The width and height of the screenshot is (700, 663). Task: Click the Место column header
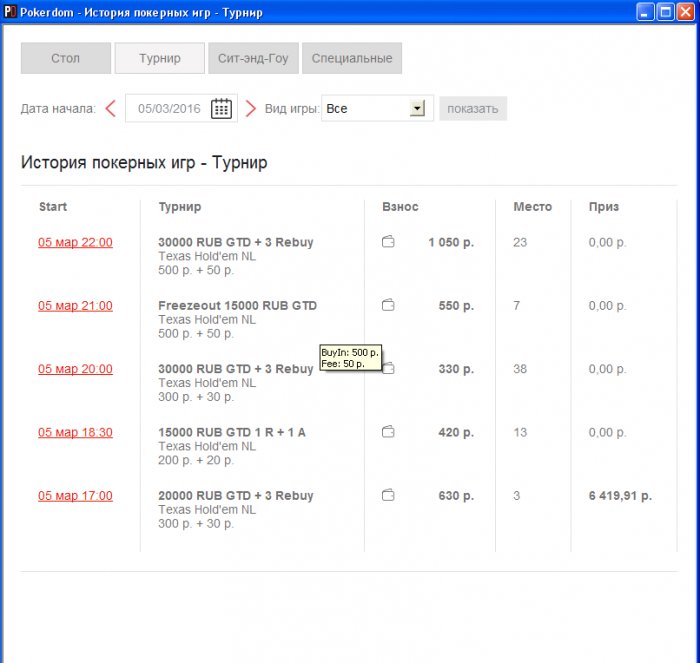(x=533, y=207)
